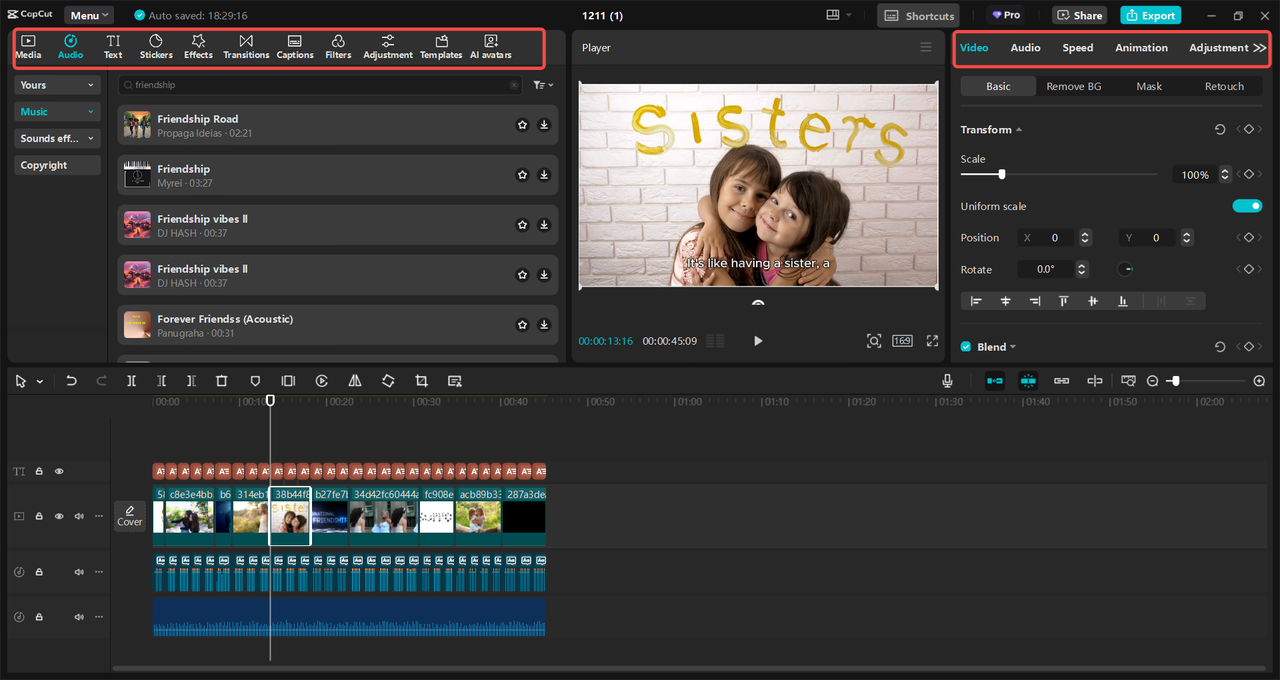
Task: Click the Reverse playback icon
Action: (x=322, y=381)
